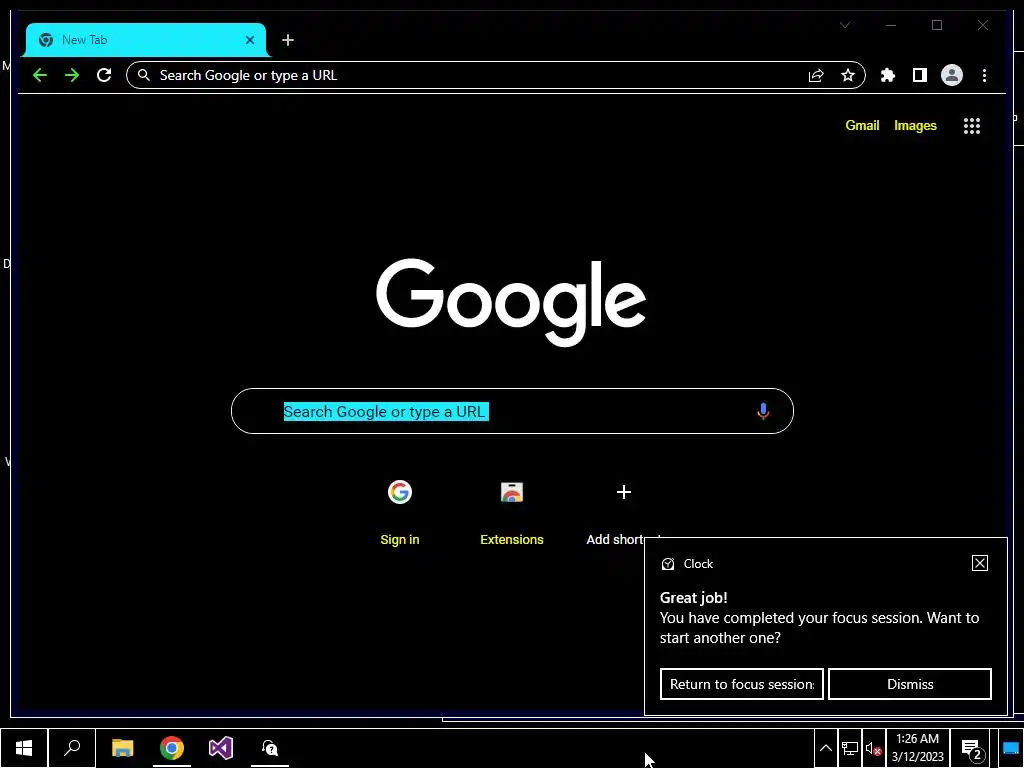Open taskbar search
Viewport: 1024px width, 768px height.
[72, 748]
